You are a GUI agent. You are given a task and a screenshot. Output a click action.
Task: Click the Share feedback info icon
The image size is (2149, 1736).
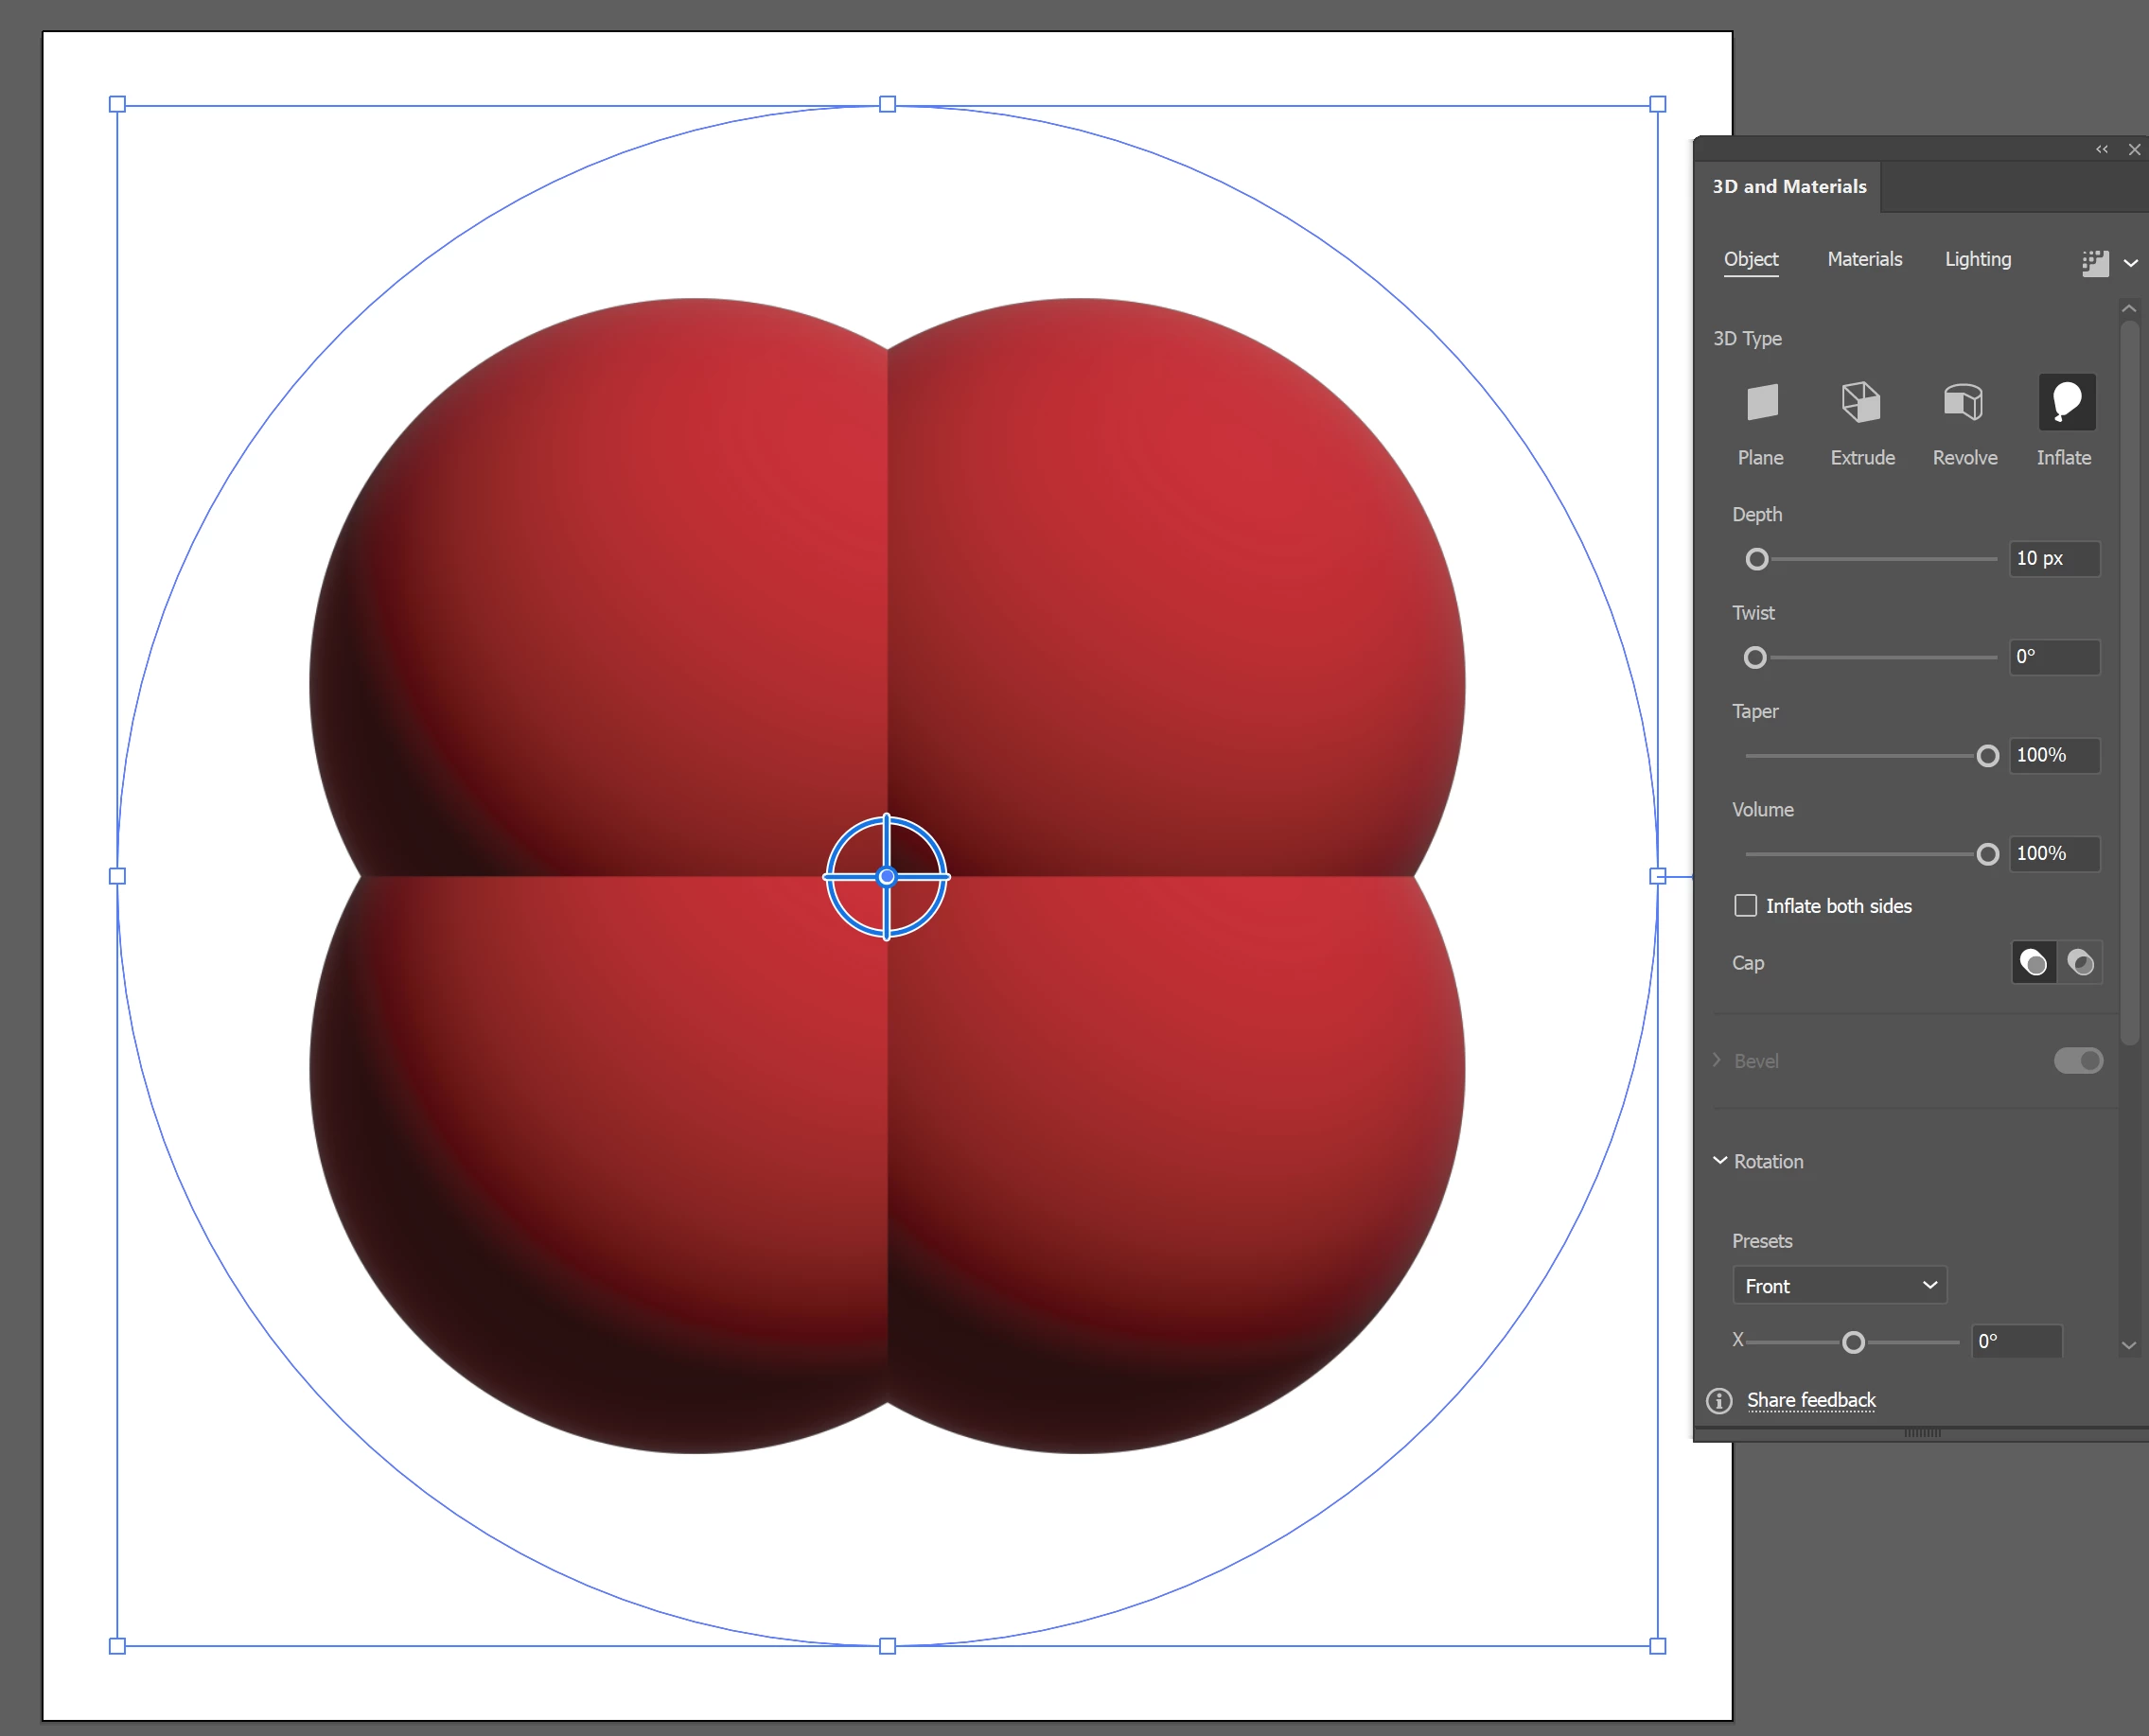1719,1401
